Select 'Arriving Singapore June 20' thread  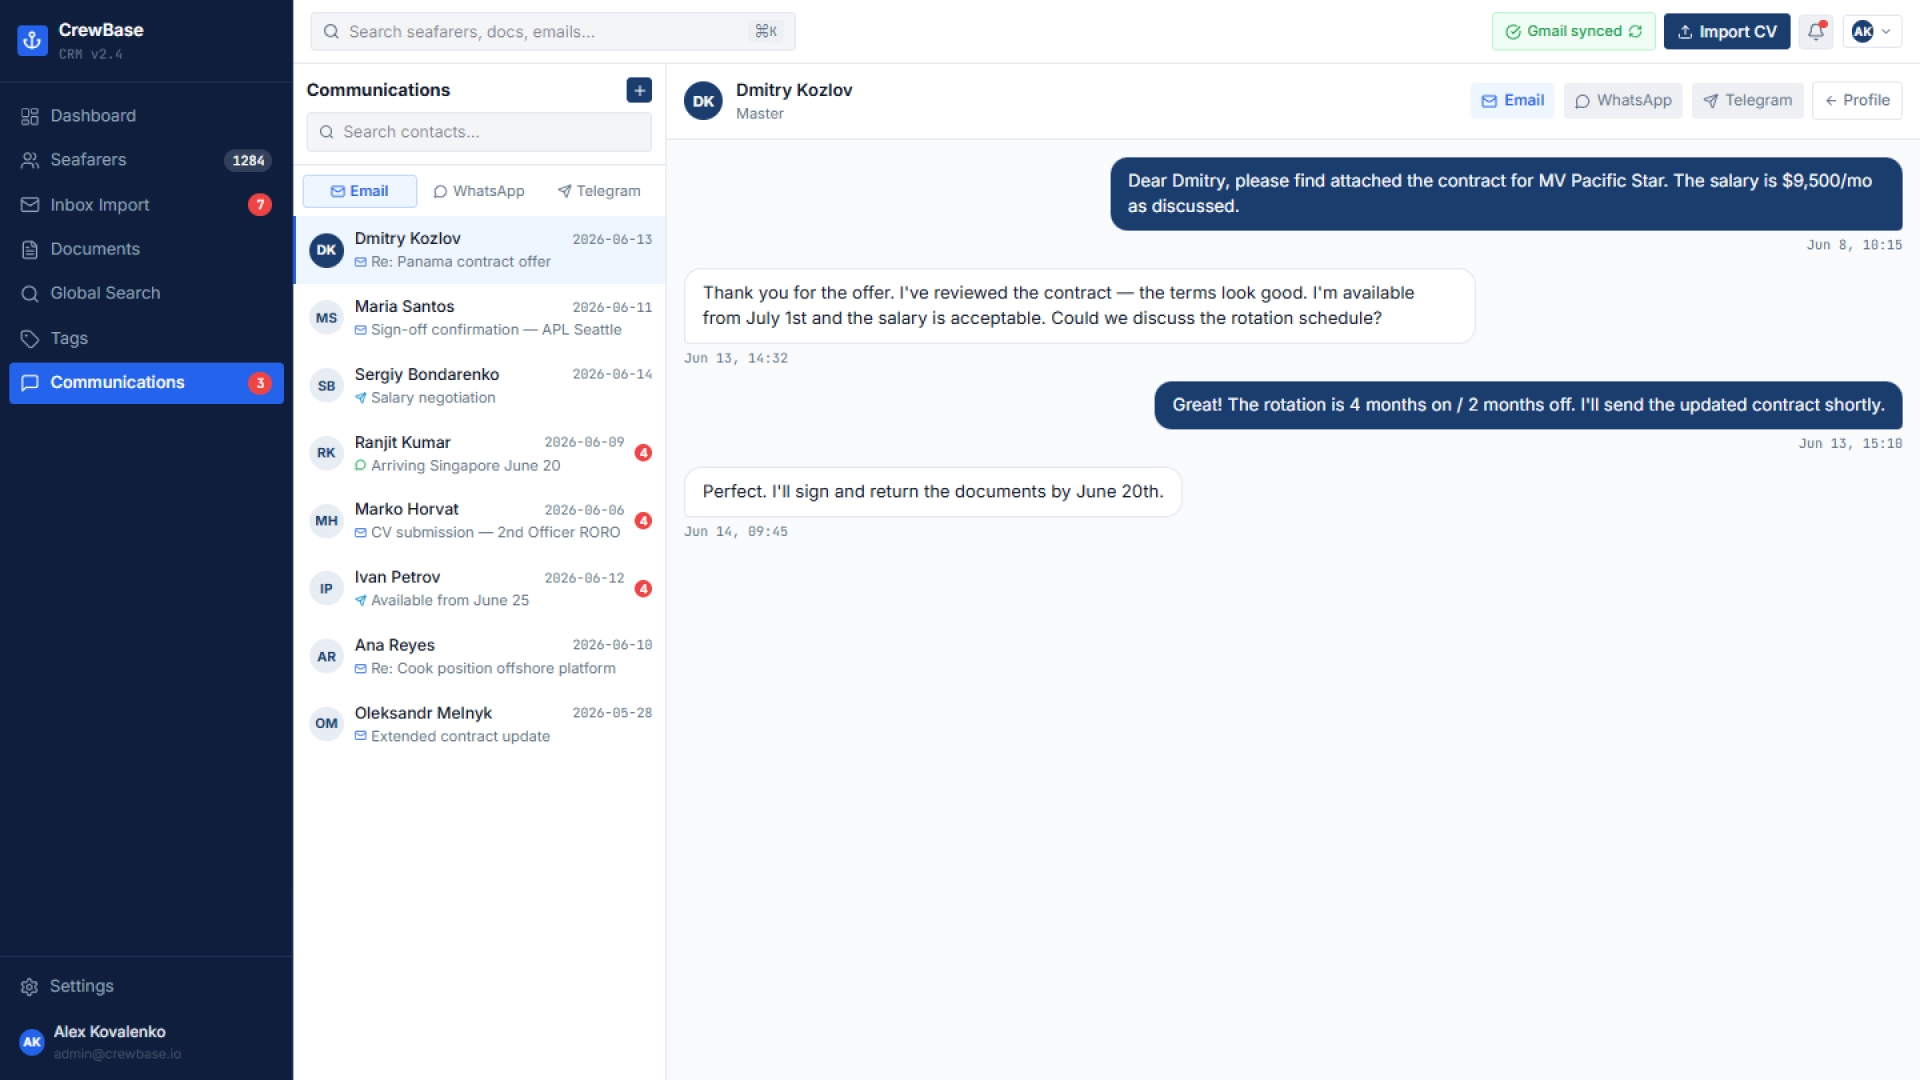480,453
